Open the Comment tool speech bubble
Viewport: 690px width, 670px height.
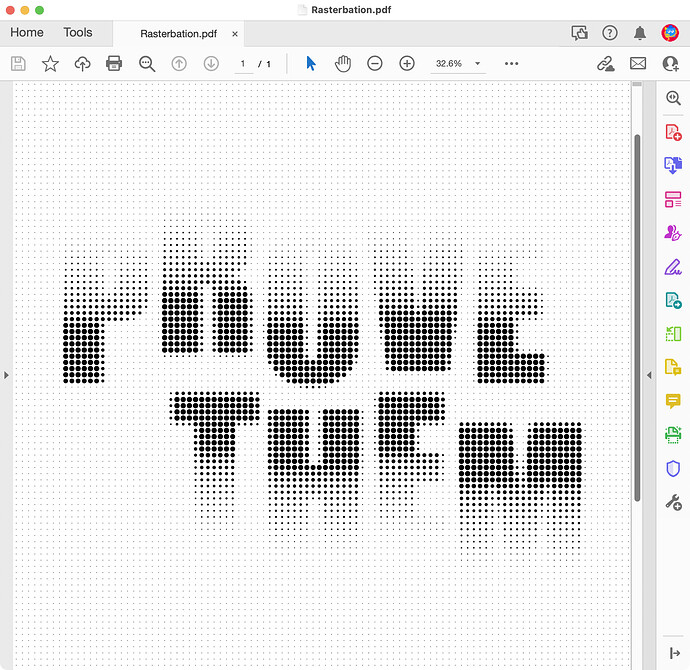click(x=673, y=401)
